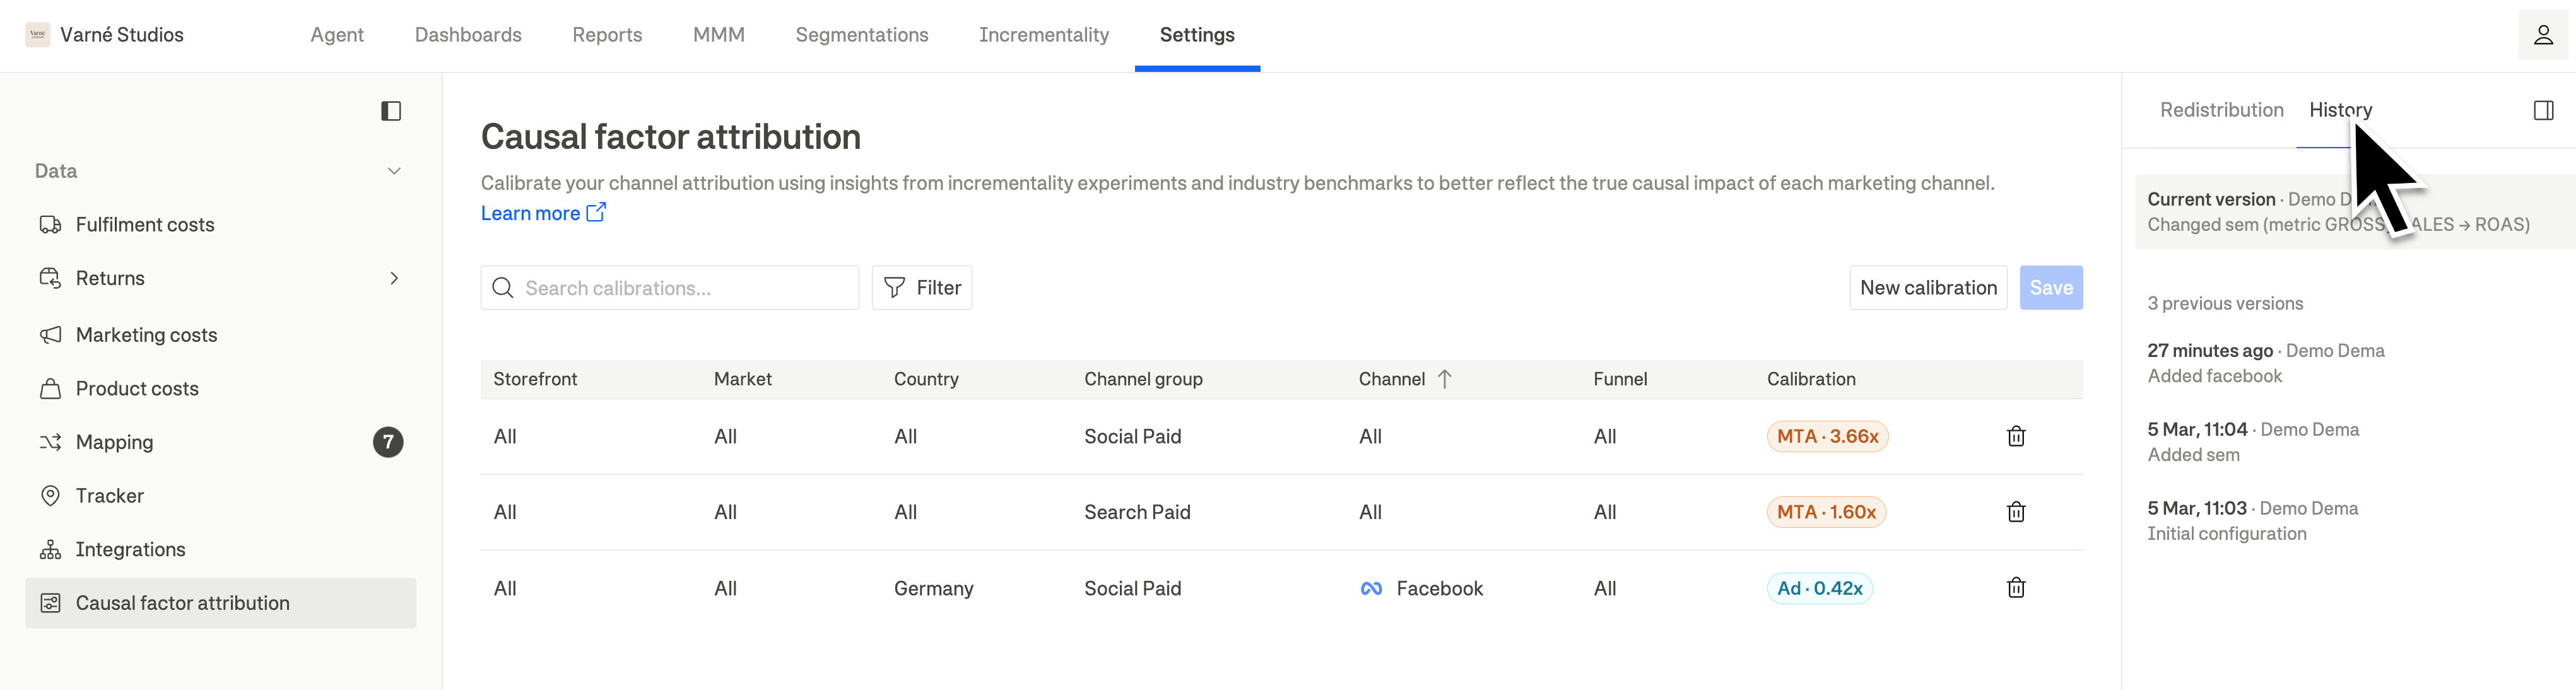The image size is (2576, 690).
Task: Click the Save button
Action: [x=2050, y=288]
